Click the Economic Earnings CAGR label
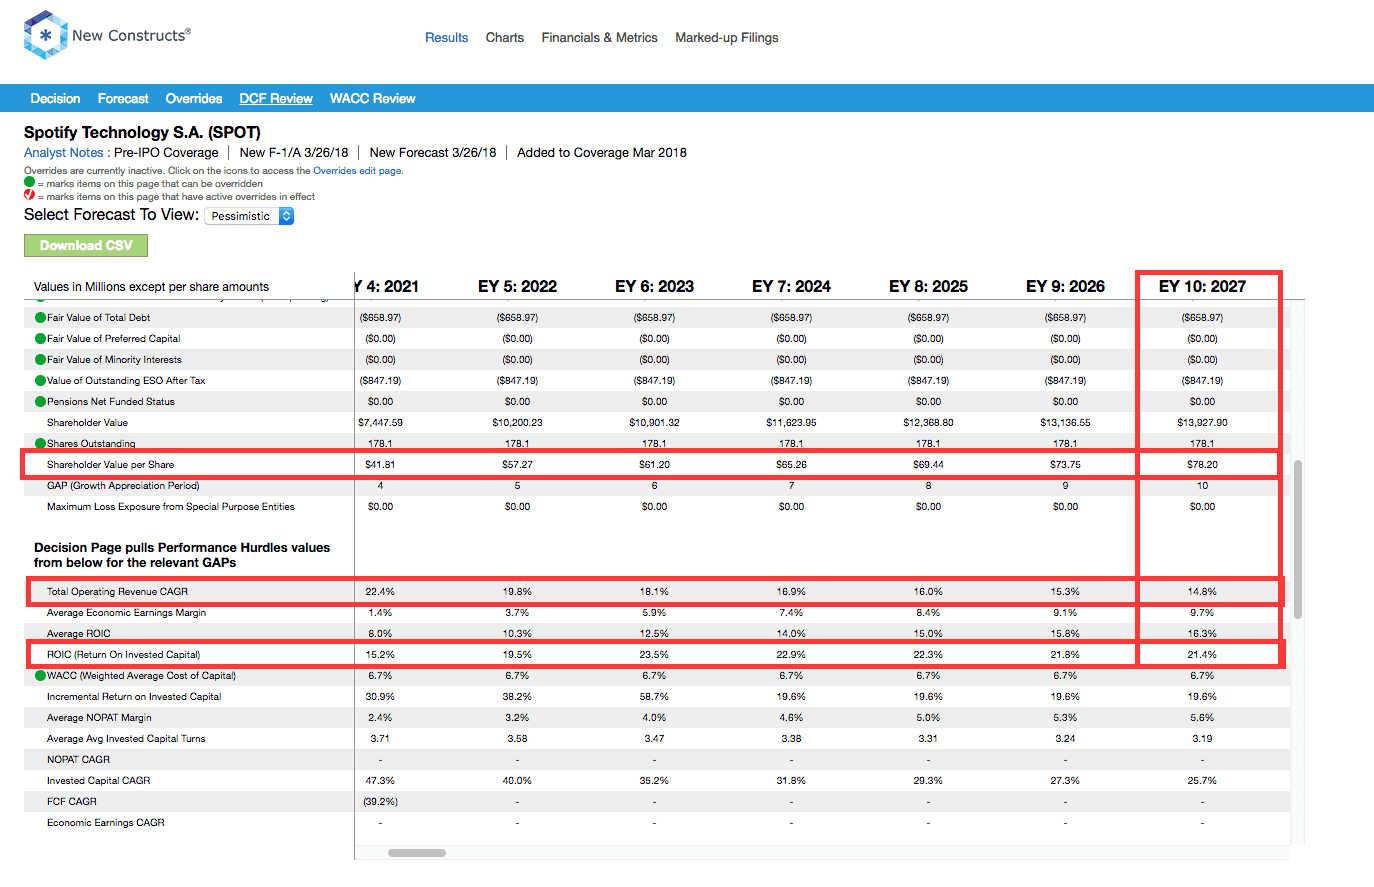This screenshot has height=887, width=1374. click(105, 822)
